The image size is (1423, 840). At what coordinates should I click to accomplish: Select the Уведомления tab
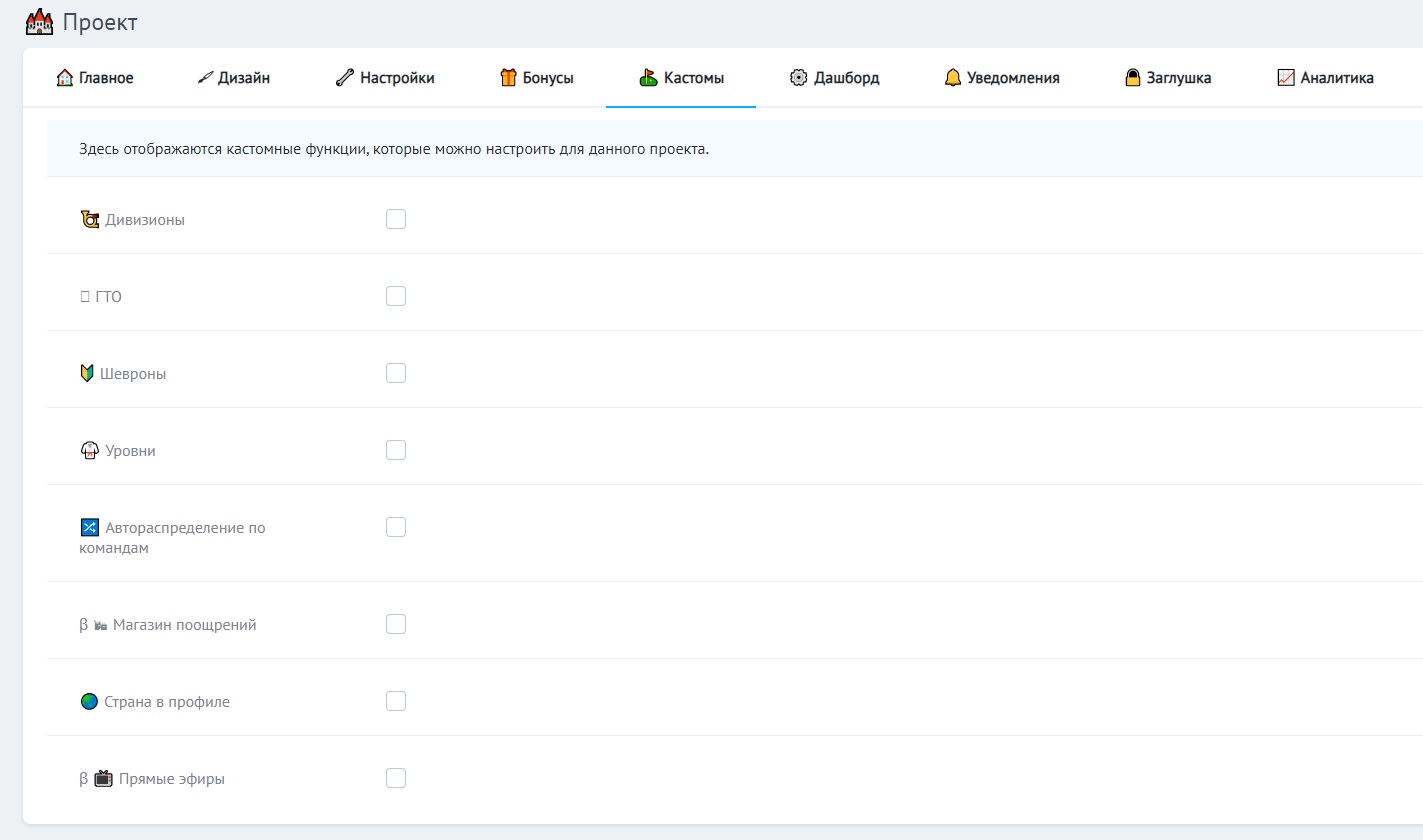(x=1002, y=78)
